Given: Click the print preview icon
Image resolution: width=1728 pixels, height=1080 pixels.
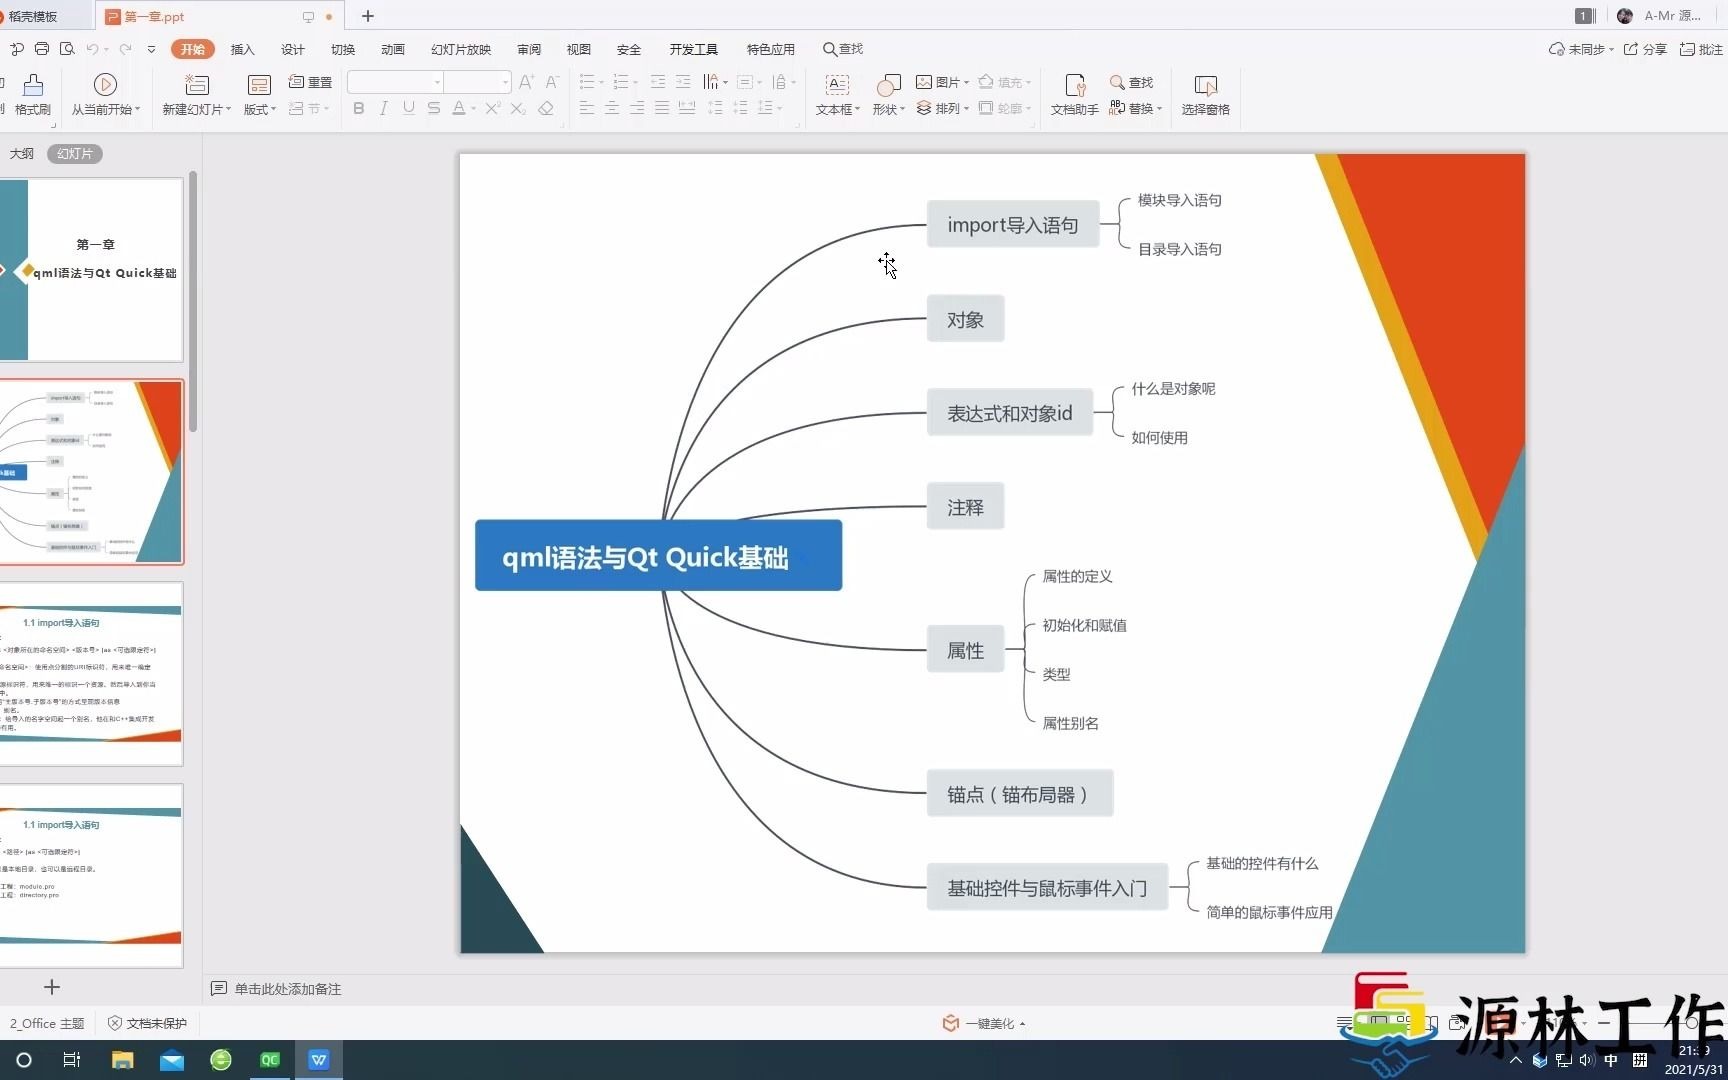Looking at the screenshot, I should (x=67, y=49).
